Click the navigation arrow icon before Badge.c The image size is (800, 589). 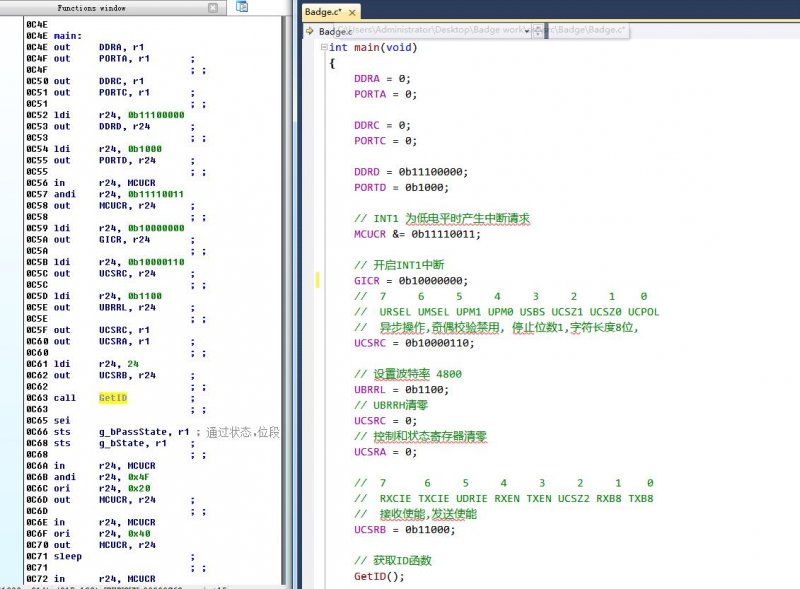coord(310,31)
